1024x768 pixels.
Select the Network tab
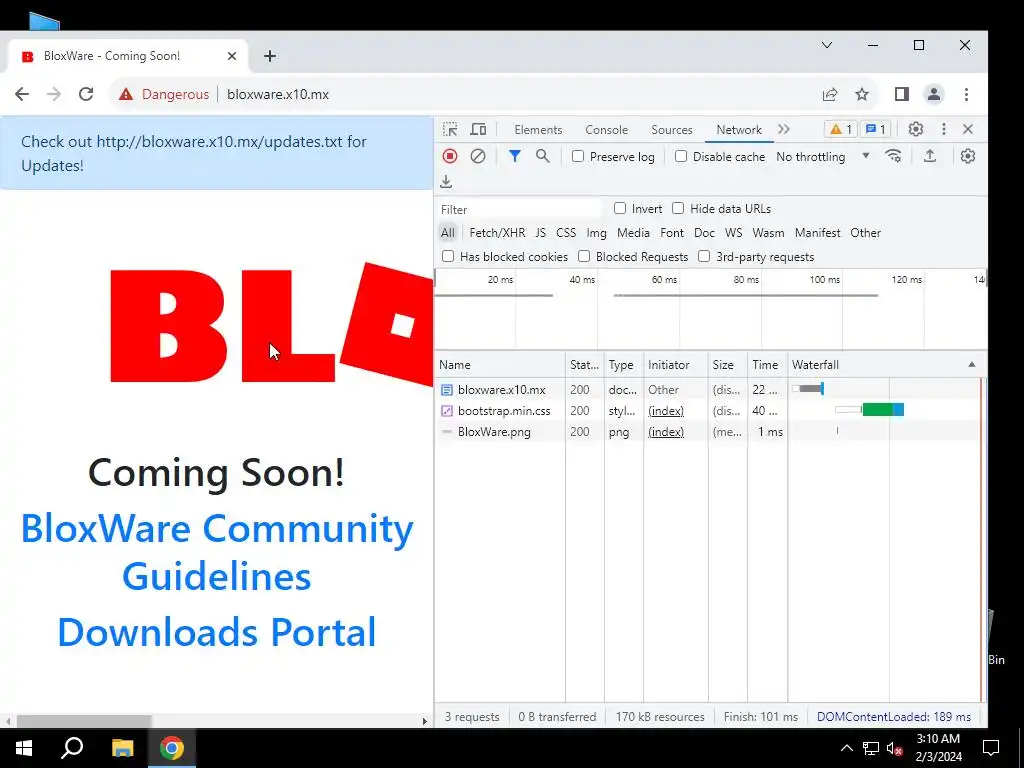coord(739,129)
